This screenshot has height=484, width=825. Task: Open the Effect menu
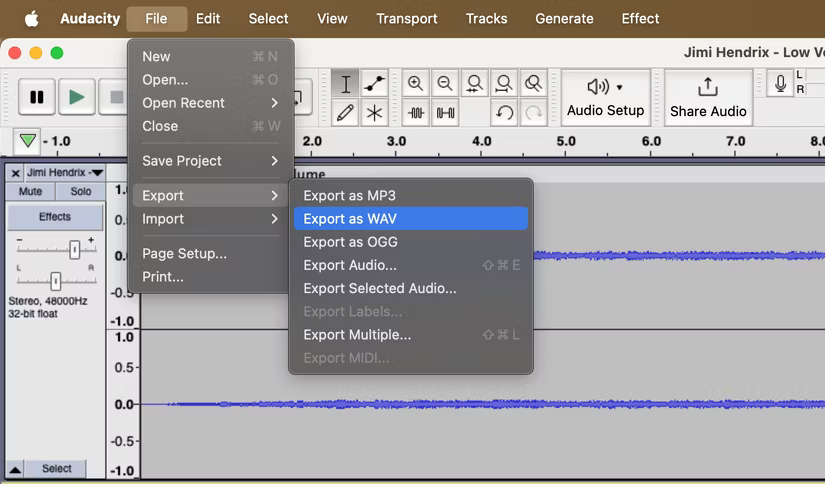[640, 18]
